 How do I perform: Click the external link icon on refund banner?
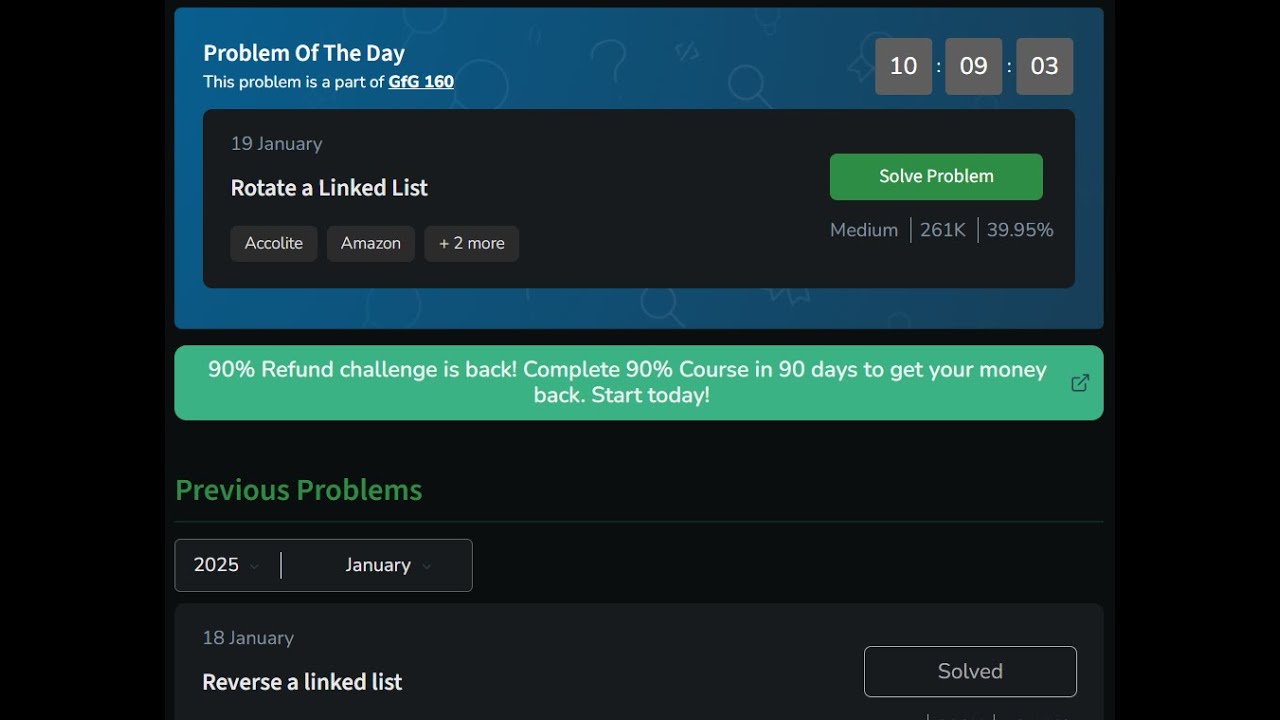point(1080,383)
